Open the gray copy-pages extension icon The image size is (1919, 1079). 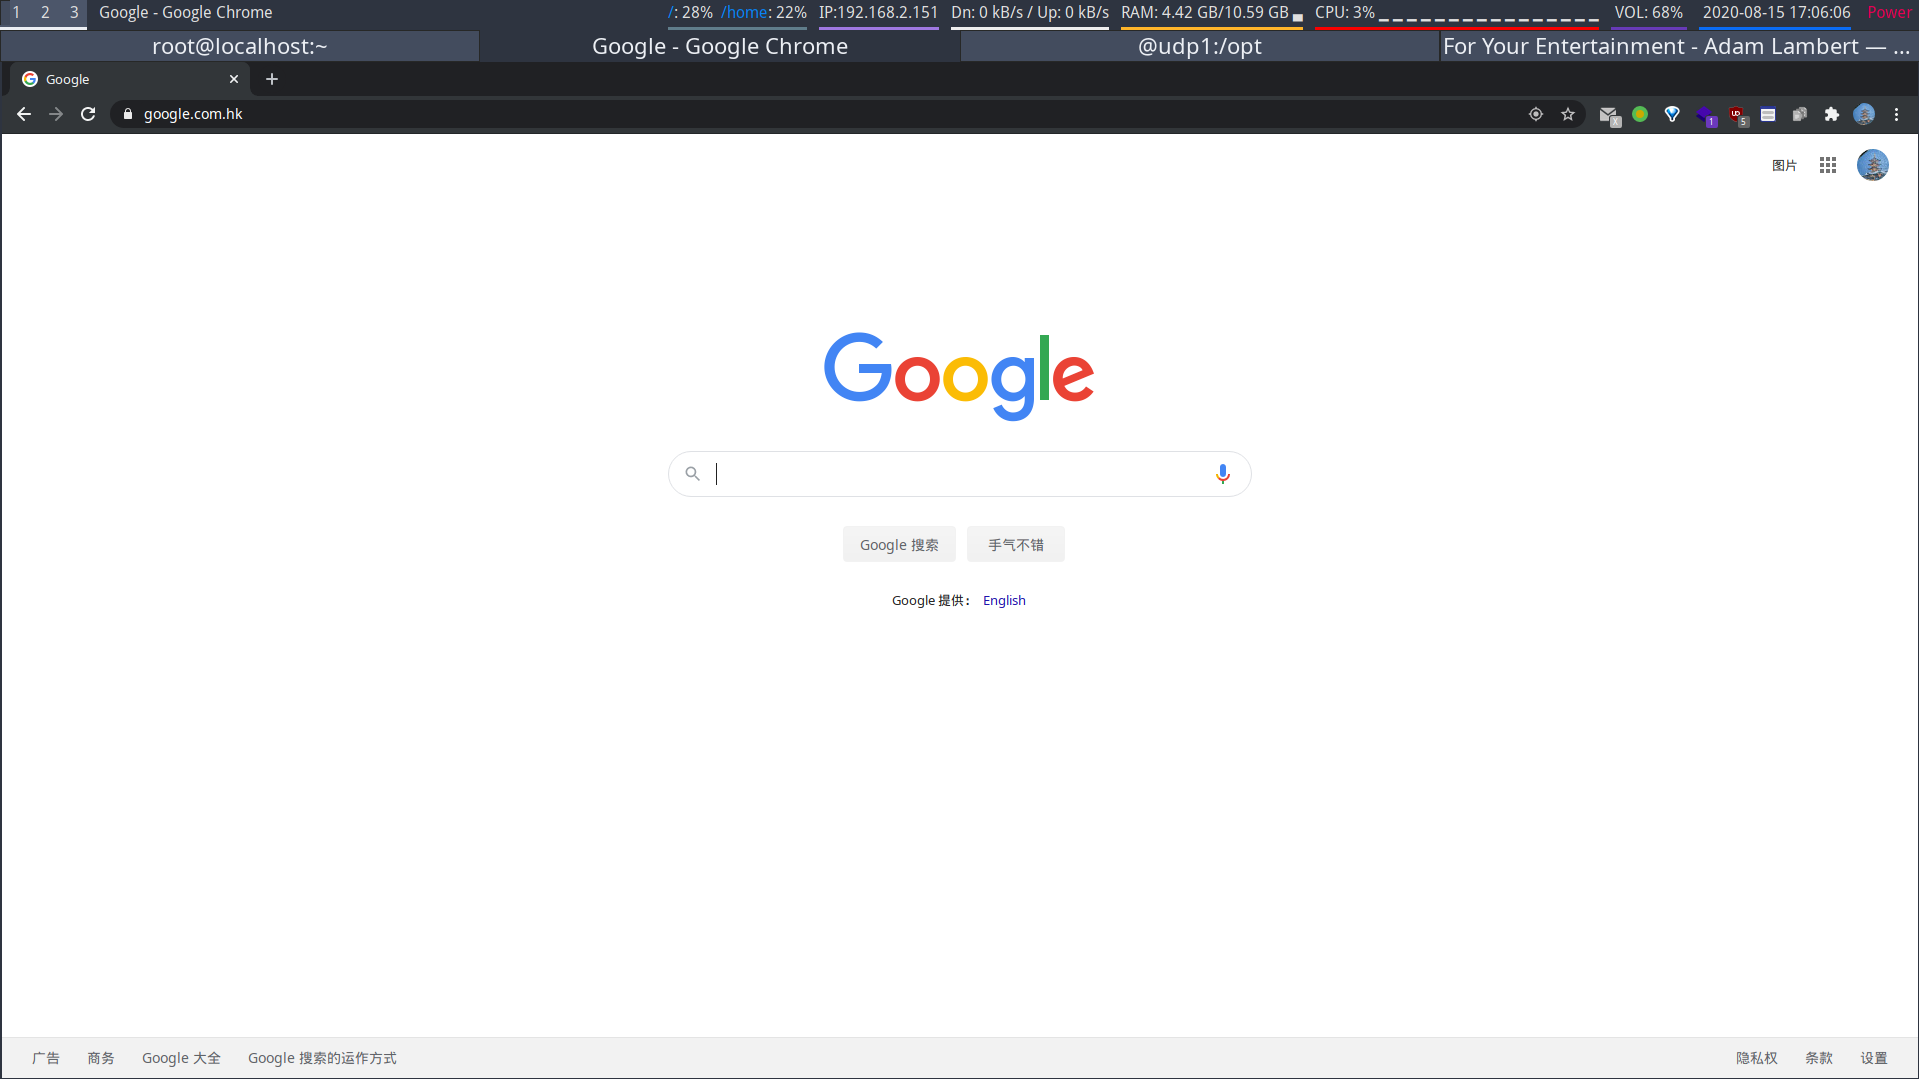tap(1800, 114)
